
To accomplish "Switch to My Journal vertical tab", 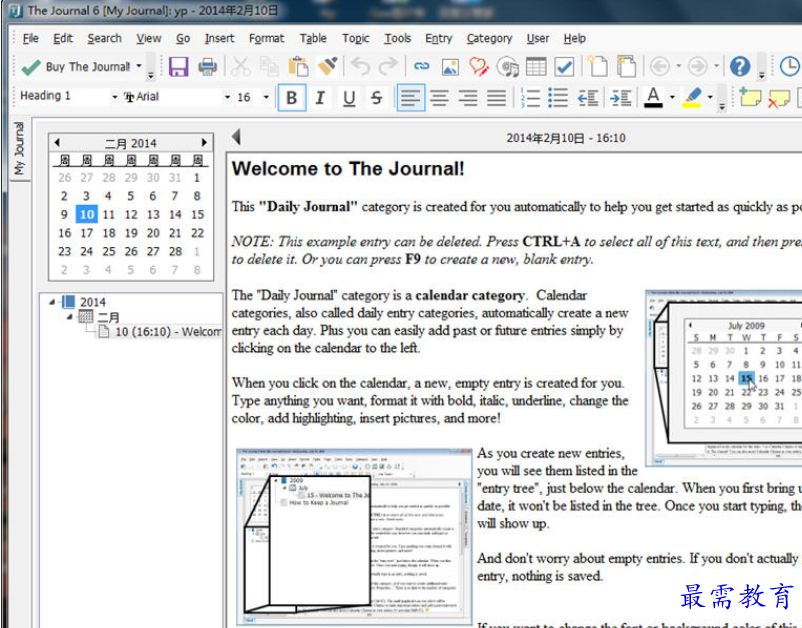I will click(x=19, y=148).
